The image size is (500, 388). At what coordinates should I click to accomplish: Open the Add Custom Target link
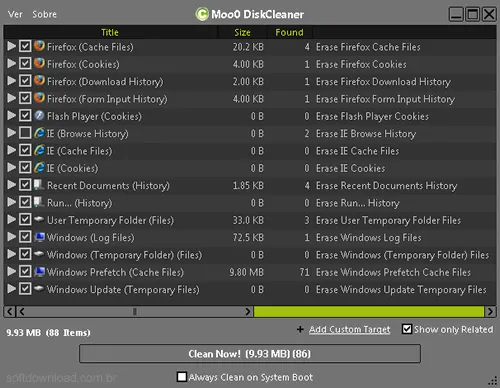[349, 329]
